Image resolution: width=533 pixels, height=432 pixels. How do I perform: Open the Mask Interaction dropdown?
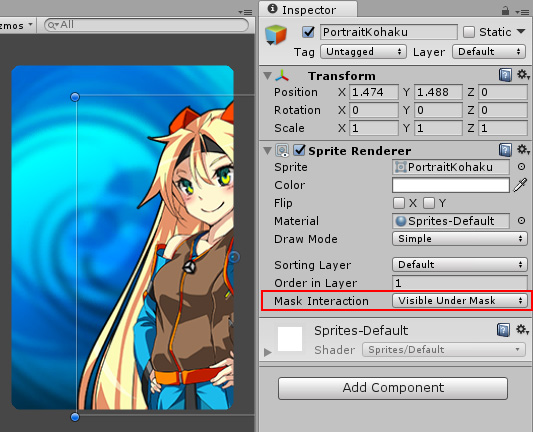pyautogui.click(x=460, y=301)
